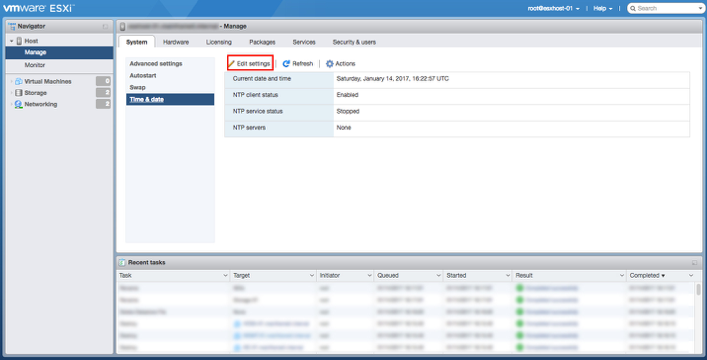
Task: Open the Security & users tab
Action: click(x=354, y=42)
